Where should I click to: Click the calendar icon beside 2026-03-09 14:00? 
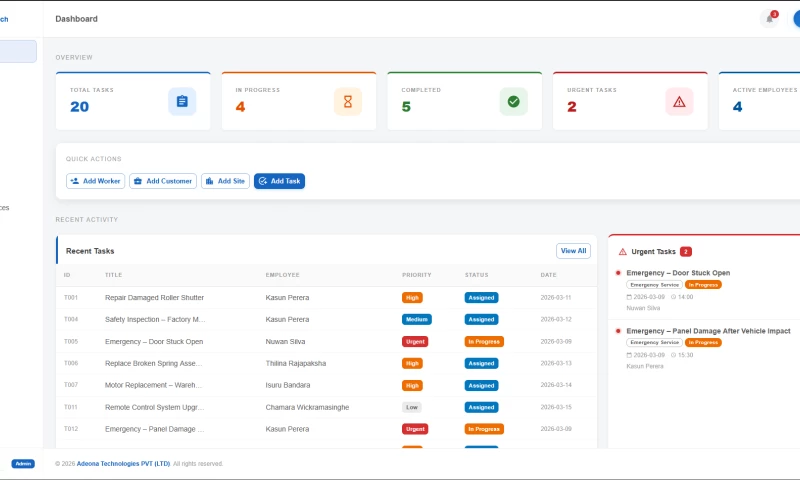[x=629, y=297]
